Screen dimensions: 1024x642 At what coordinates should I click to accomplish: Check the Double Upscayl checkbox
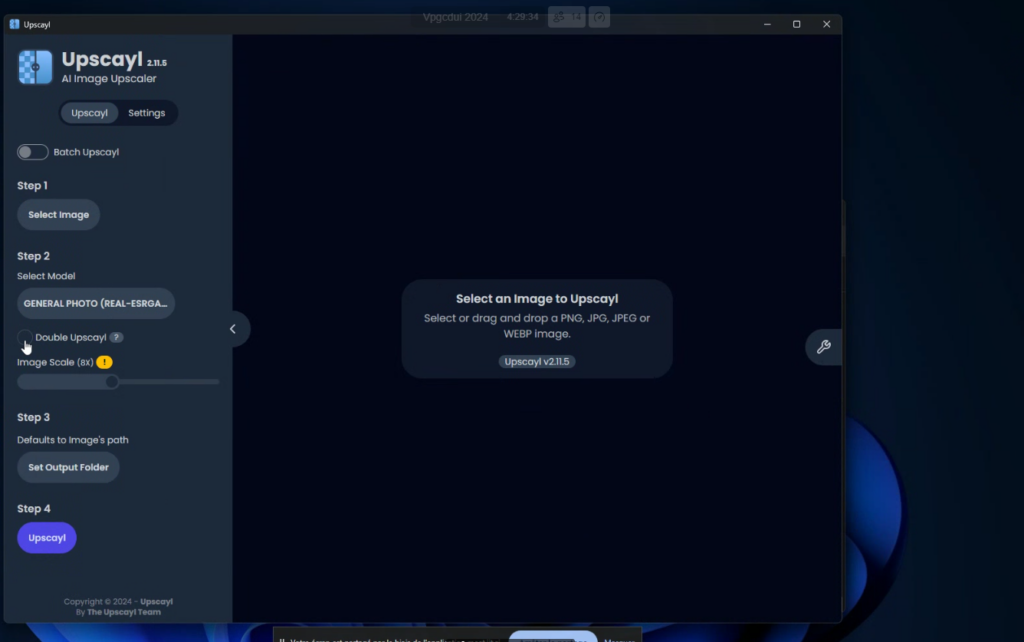(25, 337)
